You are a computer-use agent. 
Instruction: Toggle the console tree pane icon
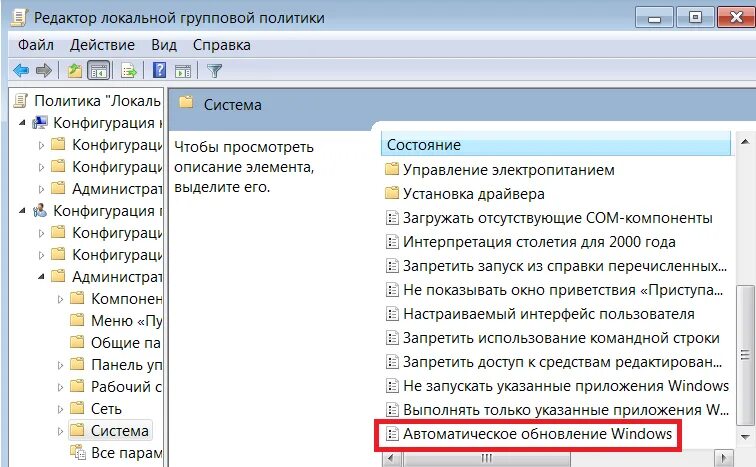(x=99, y=71)
